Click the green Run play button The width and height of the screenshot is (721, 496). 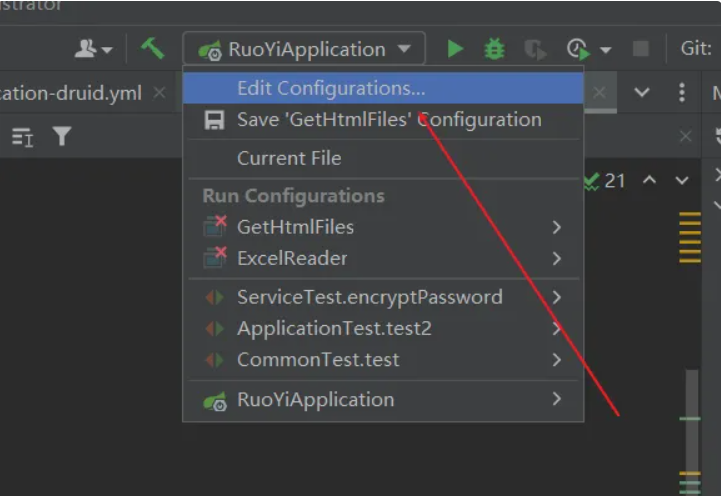455,49
